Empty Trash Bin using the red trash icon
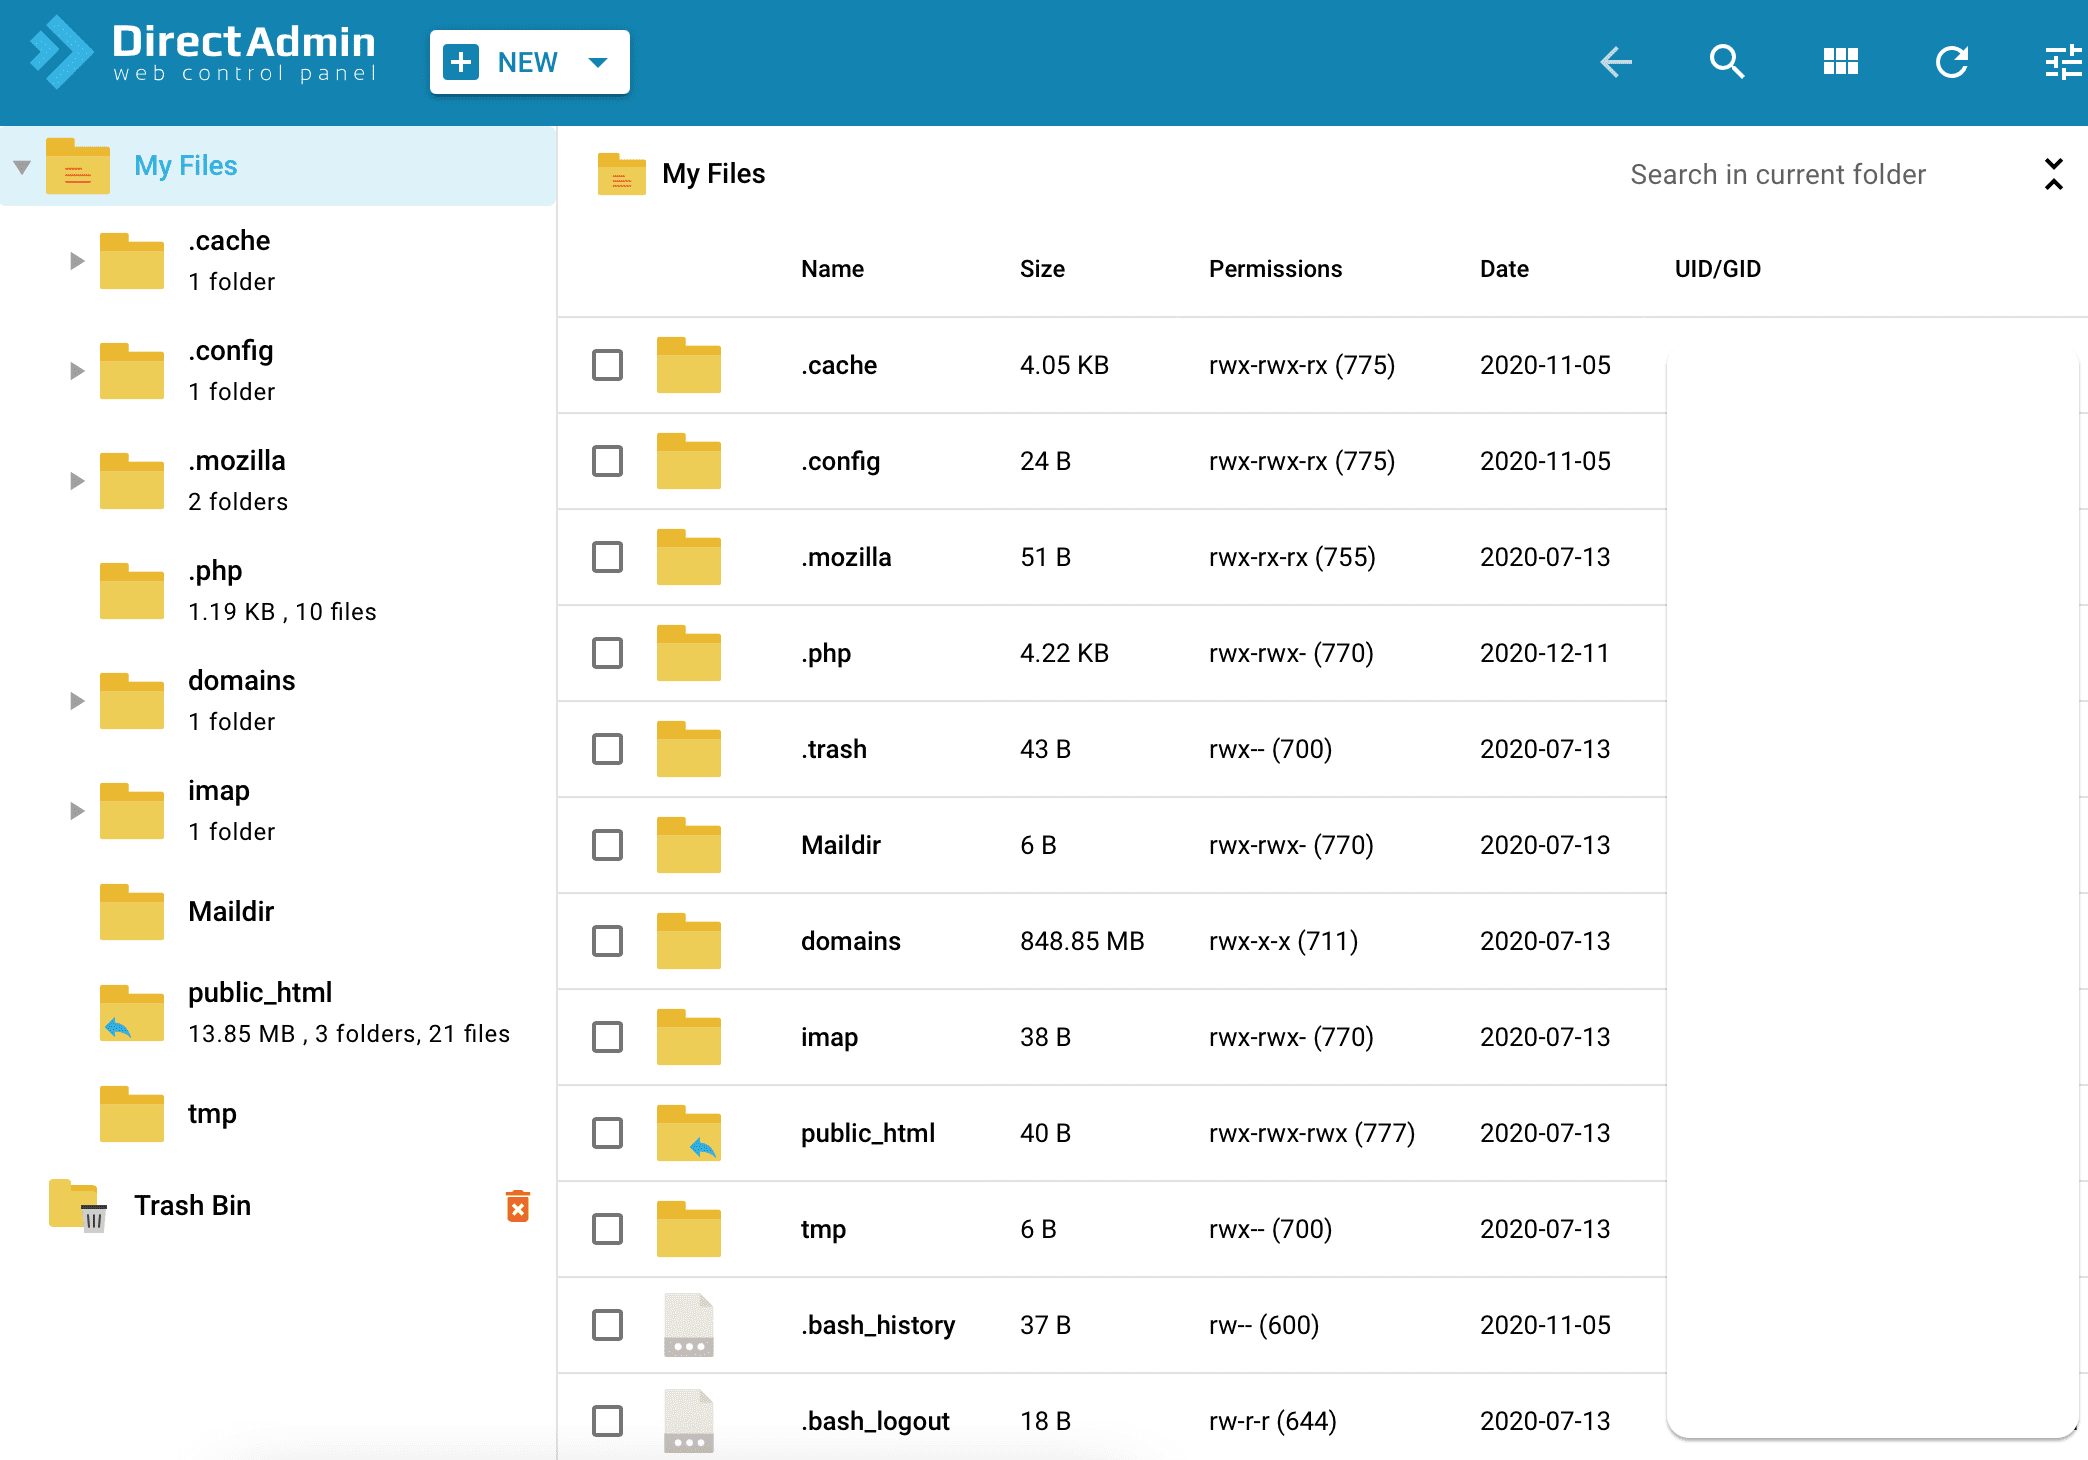 (518, 1207)
